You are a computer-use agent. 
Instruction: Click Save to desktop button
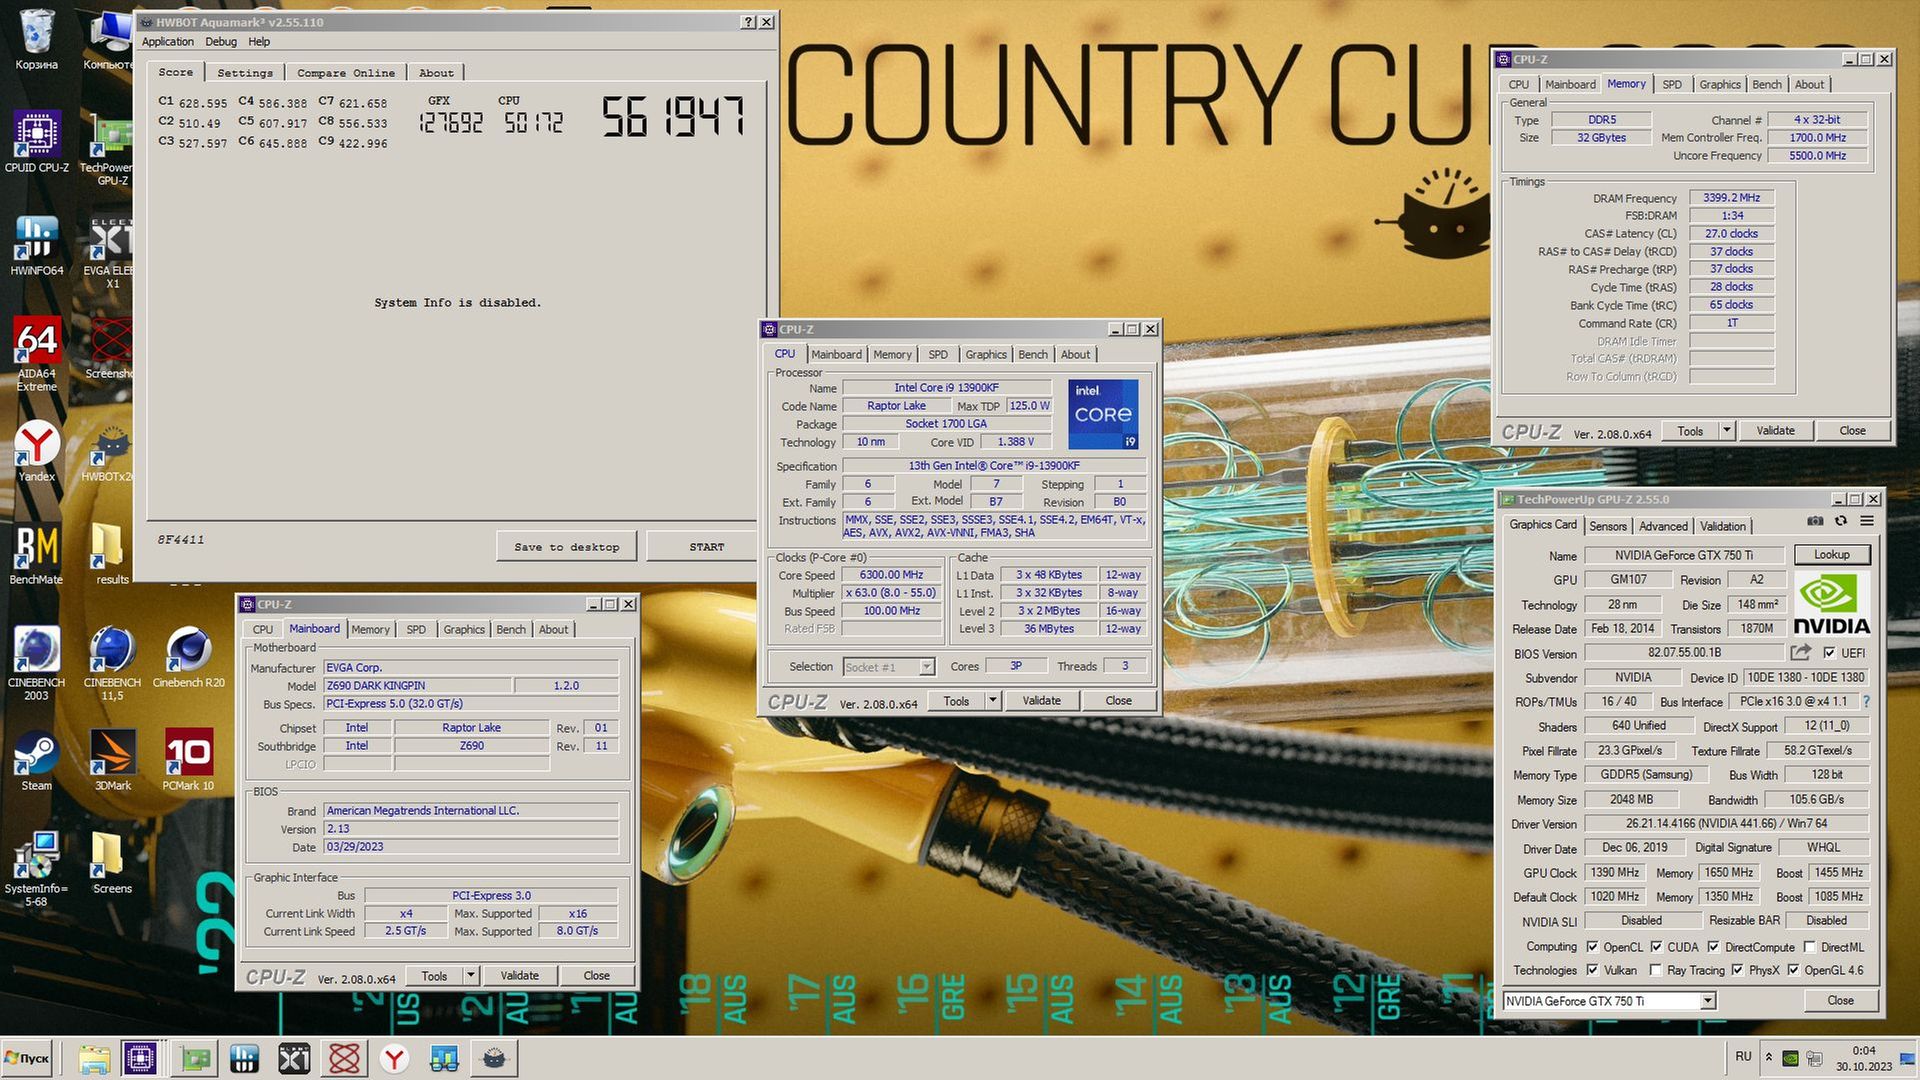(566, 547)
